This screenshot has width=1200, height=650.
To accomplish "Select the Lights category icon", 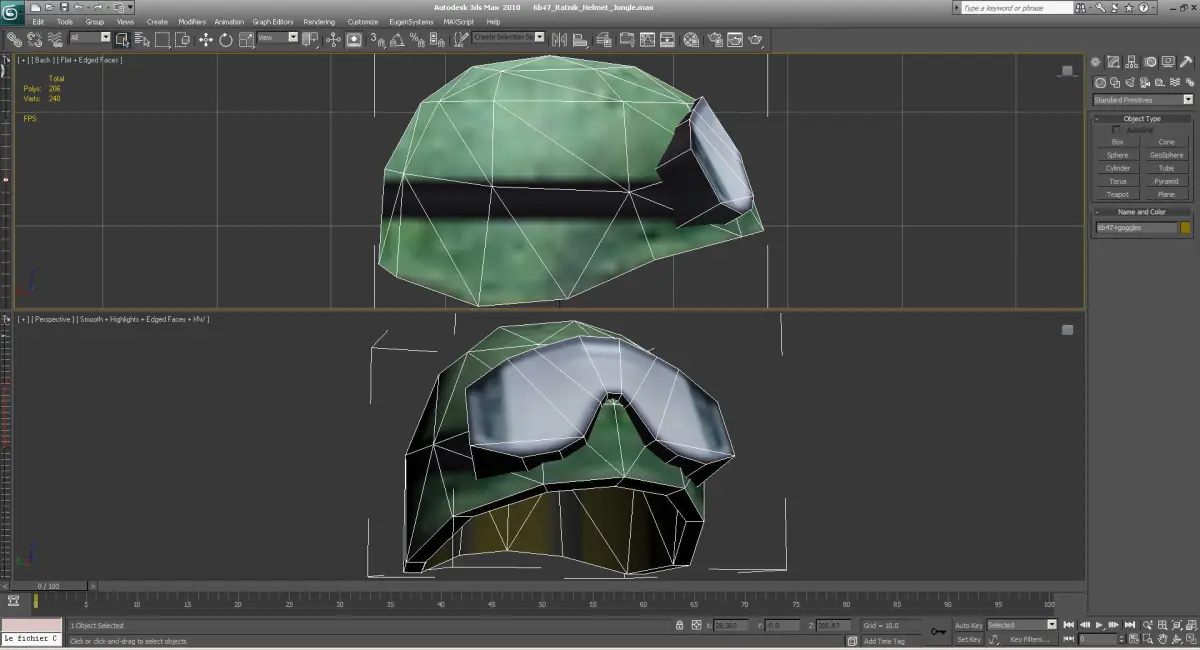I will [x=1129, y=83].
